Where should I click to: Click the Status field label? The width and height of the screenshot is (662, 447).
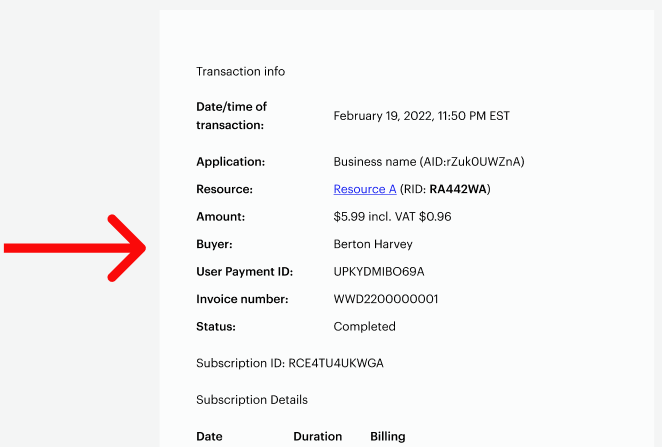pos(216,326)
